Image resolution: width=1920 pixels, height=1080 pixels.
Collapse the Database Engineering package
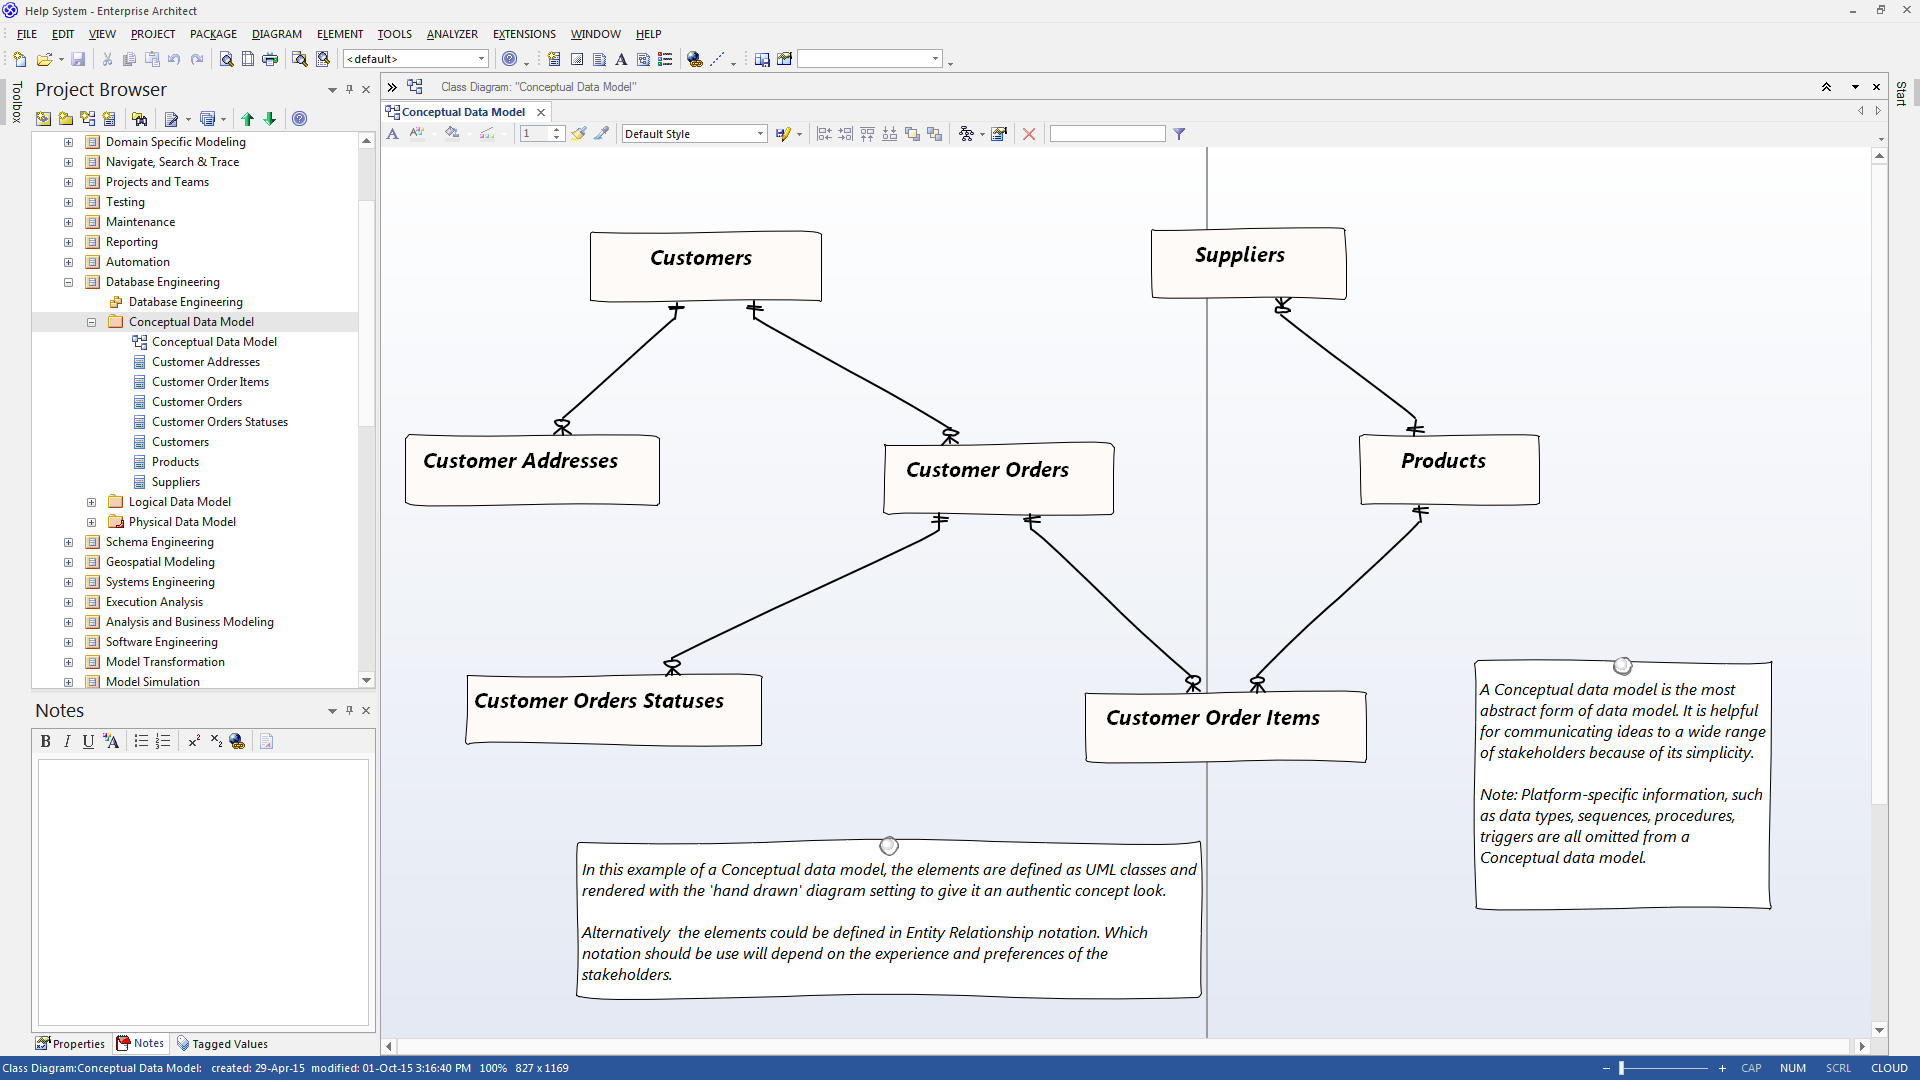tap(68, 282)
